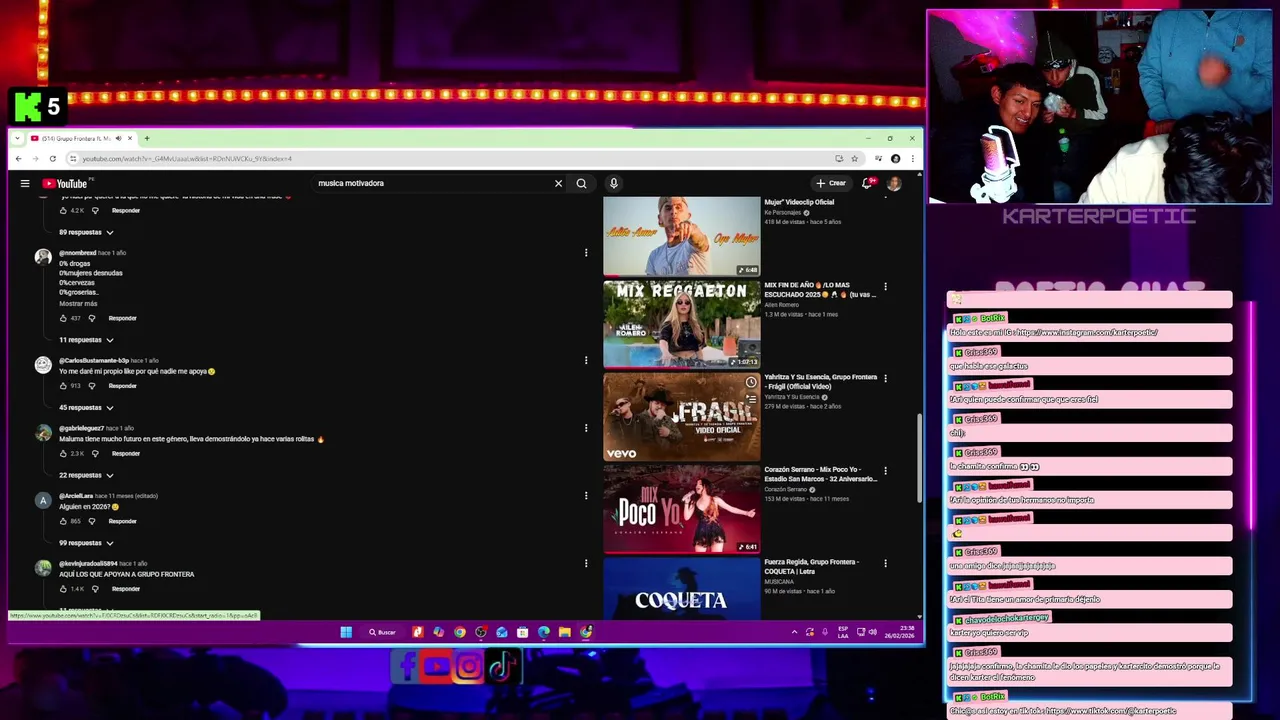
Task: Open OBS Studio from the taskbar
Action: point(481,632)
